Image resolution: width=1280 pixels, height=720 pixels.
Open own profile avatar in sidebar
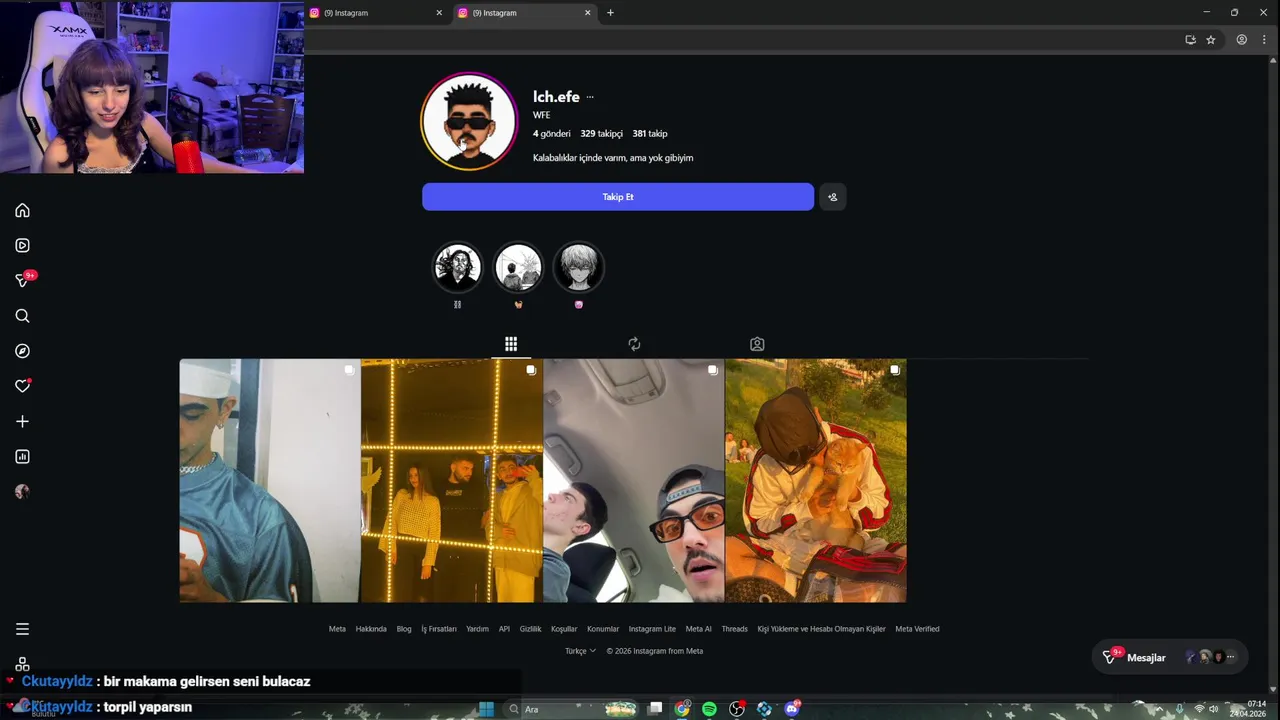pos(22,491)
